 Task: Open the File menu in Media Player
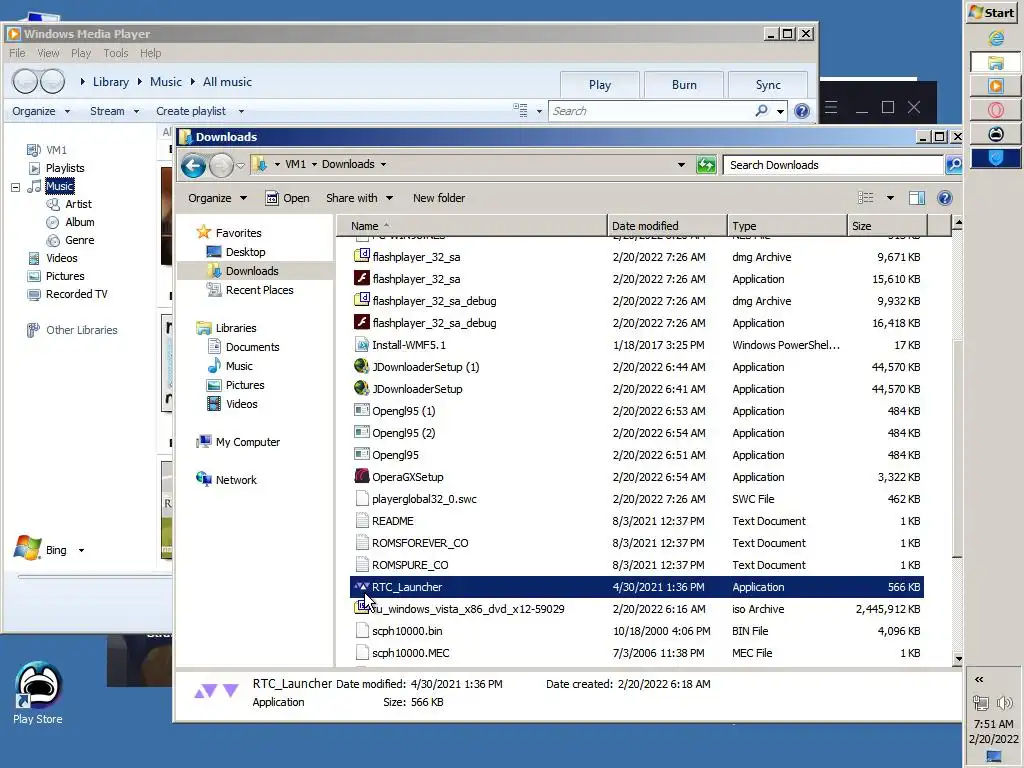[x=17, y=53]
